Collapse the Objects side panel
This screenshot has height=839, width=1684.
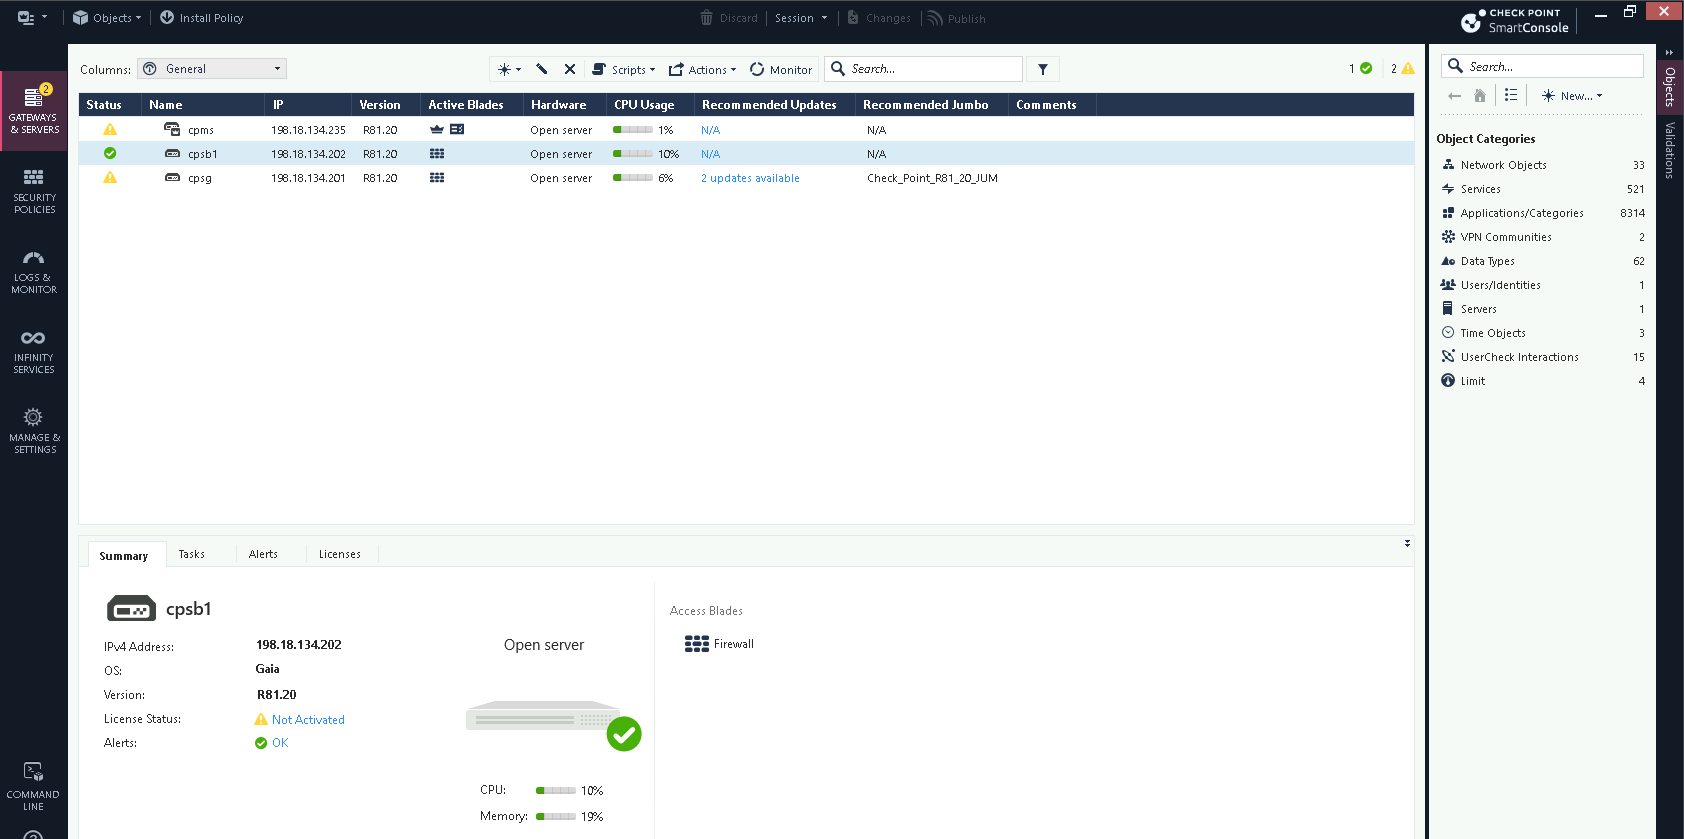[1669, 52]
